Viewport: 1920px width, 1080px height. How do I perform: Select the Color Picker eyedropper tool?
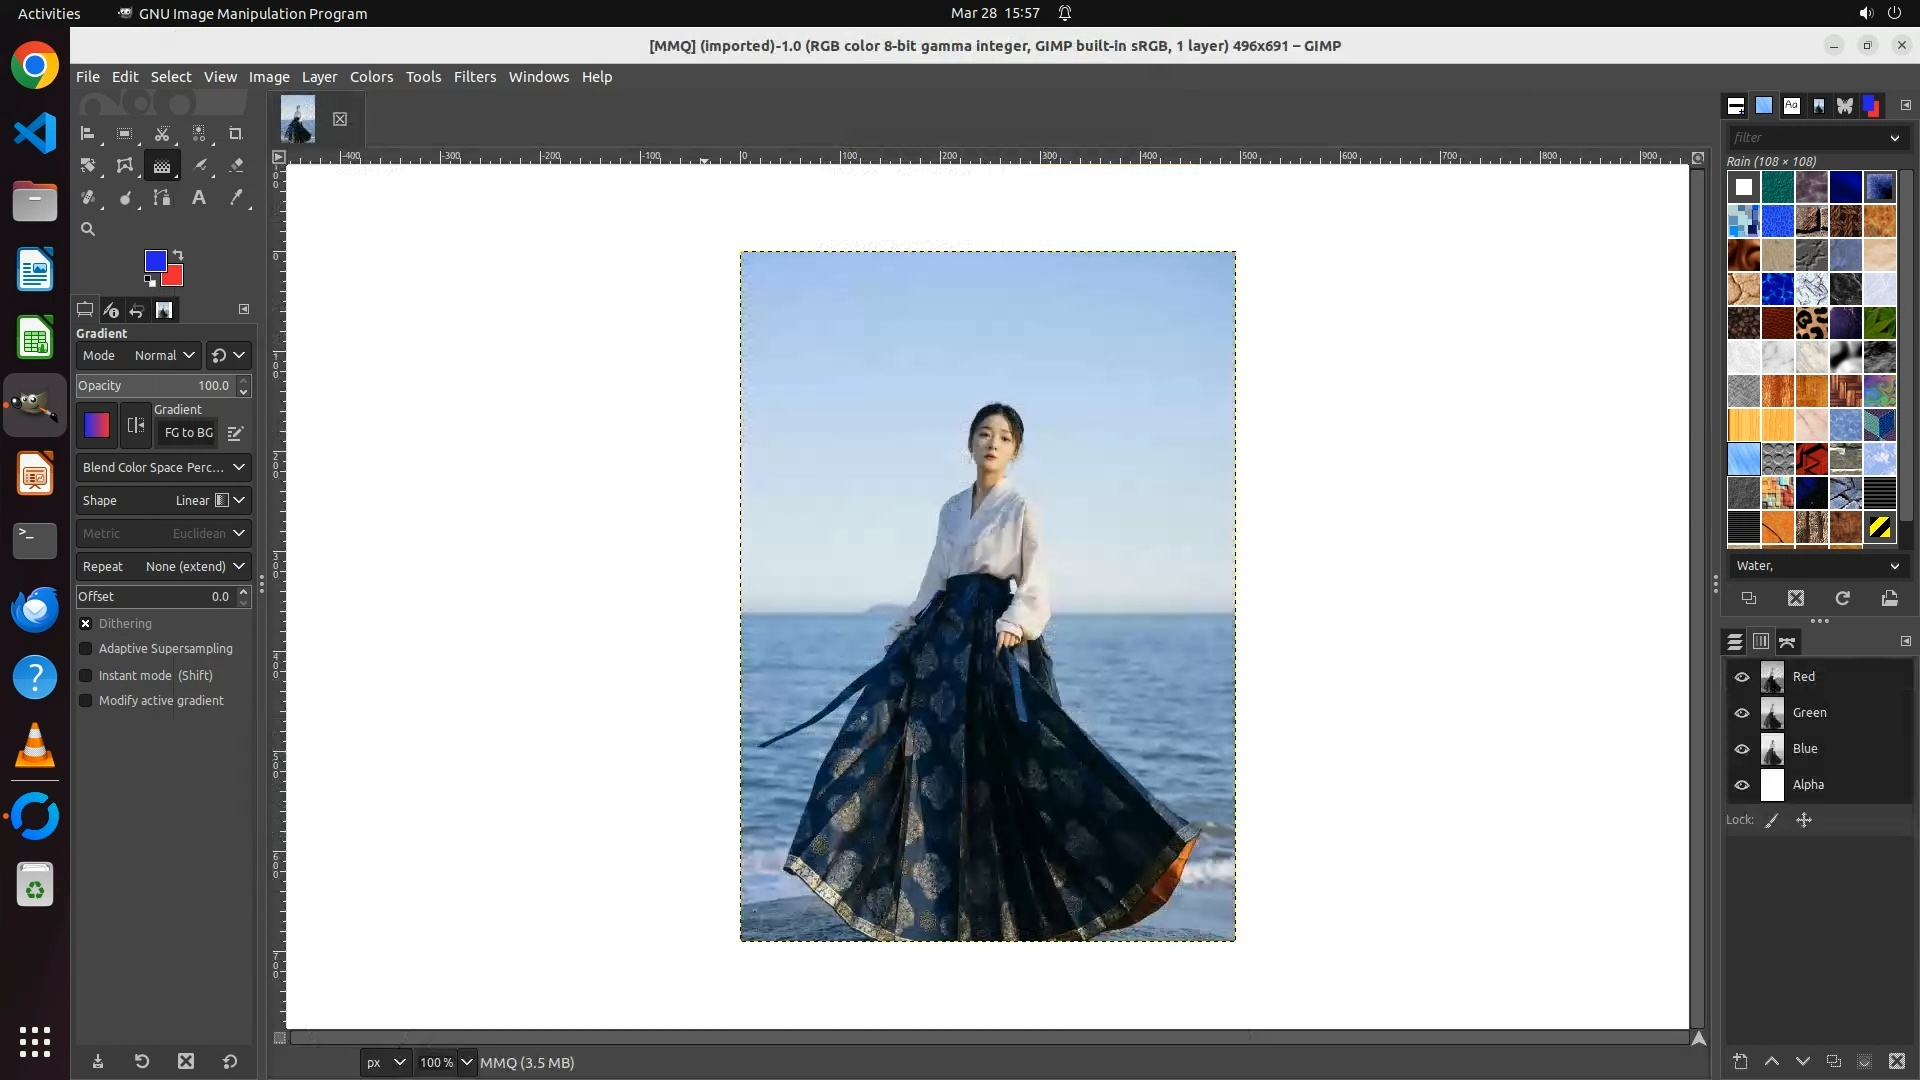[x=236, y=198]
